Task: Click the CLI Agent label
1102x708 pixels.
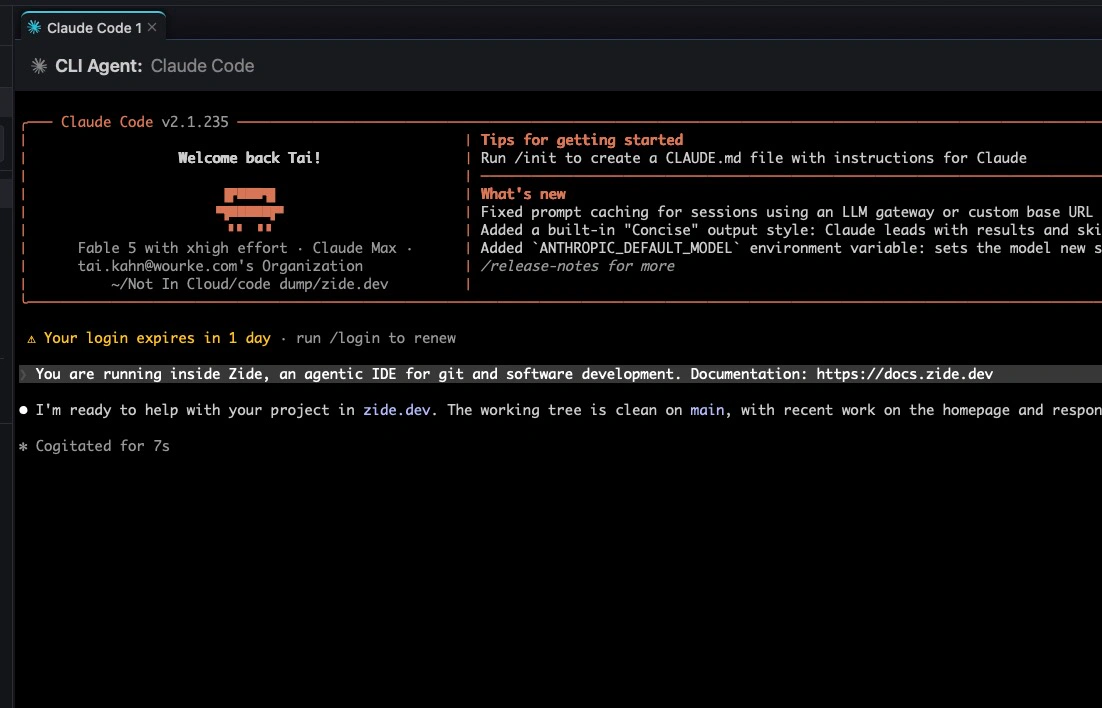Action: click(98, 66)
